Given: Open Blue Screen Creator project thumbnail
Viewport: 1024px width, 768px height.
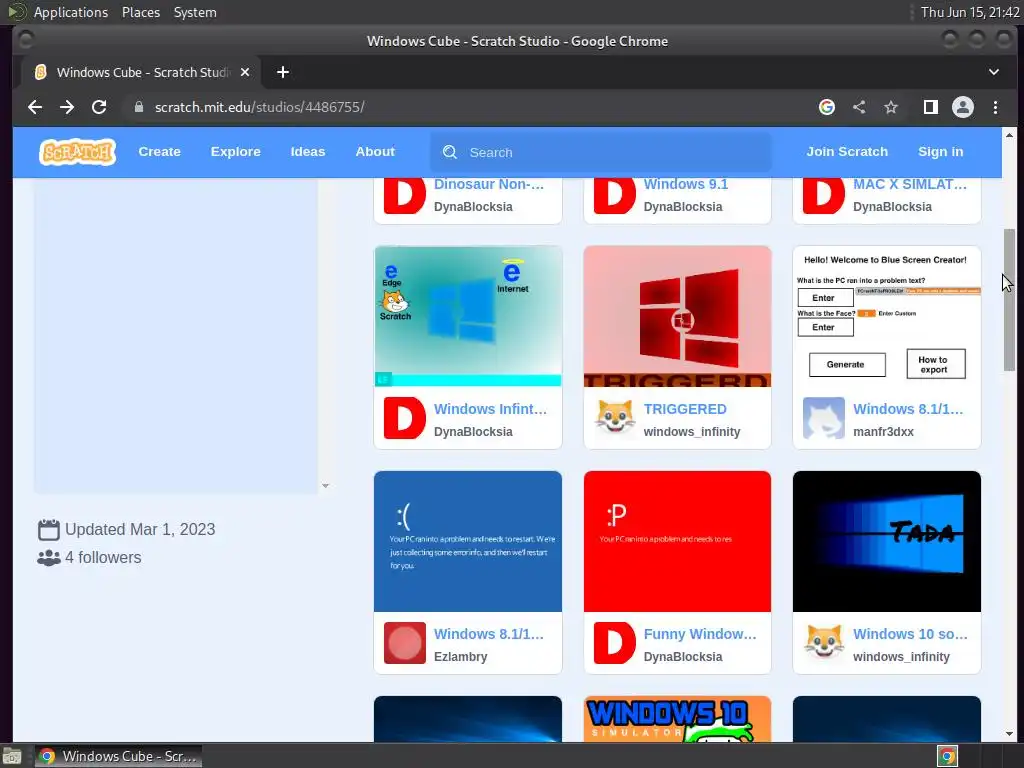Looking at the screenshot, I should (x=887, y=316).
